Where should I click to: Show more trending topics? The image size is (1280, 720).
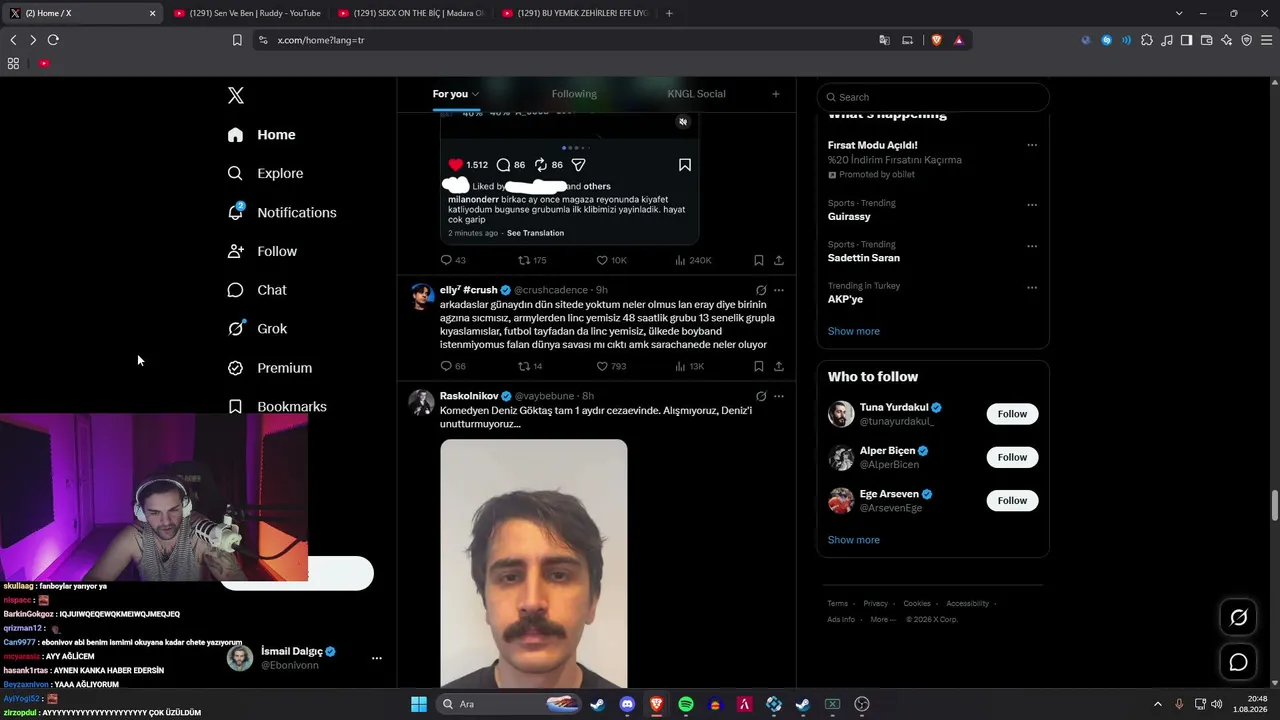pyautogui.click(x=854, y=331)
